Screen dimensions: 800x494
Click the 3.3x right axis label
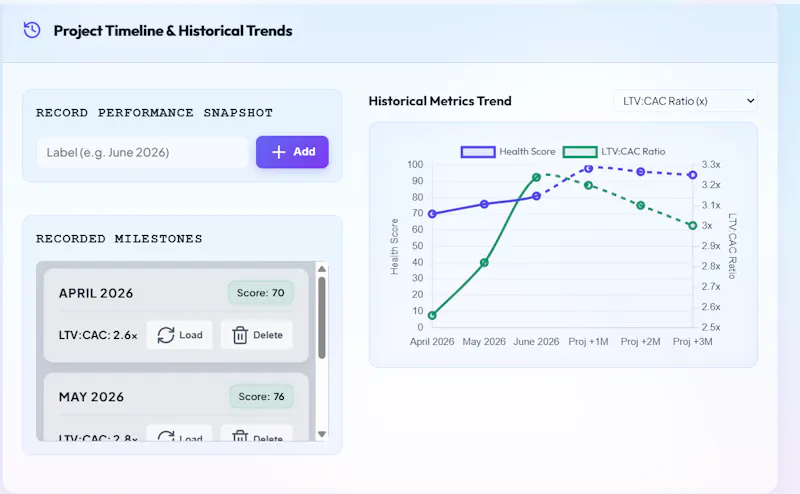(x=711, y=164)
